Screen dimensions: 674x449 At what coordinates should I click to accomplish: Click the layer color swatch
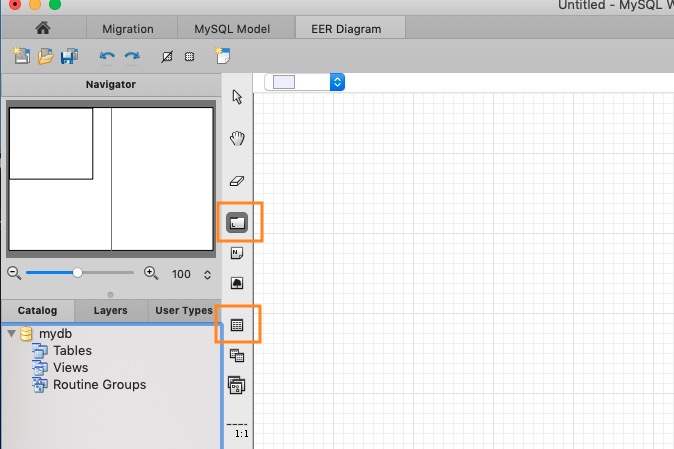(x=284, y=82)
